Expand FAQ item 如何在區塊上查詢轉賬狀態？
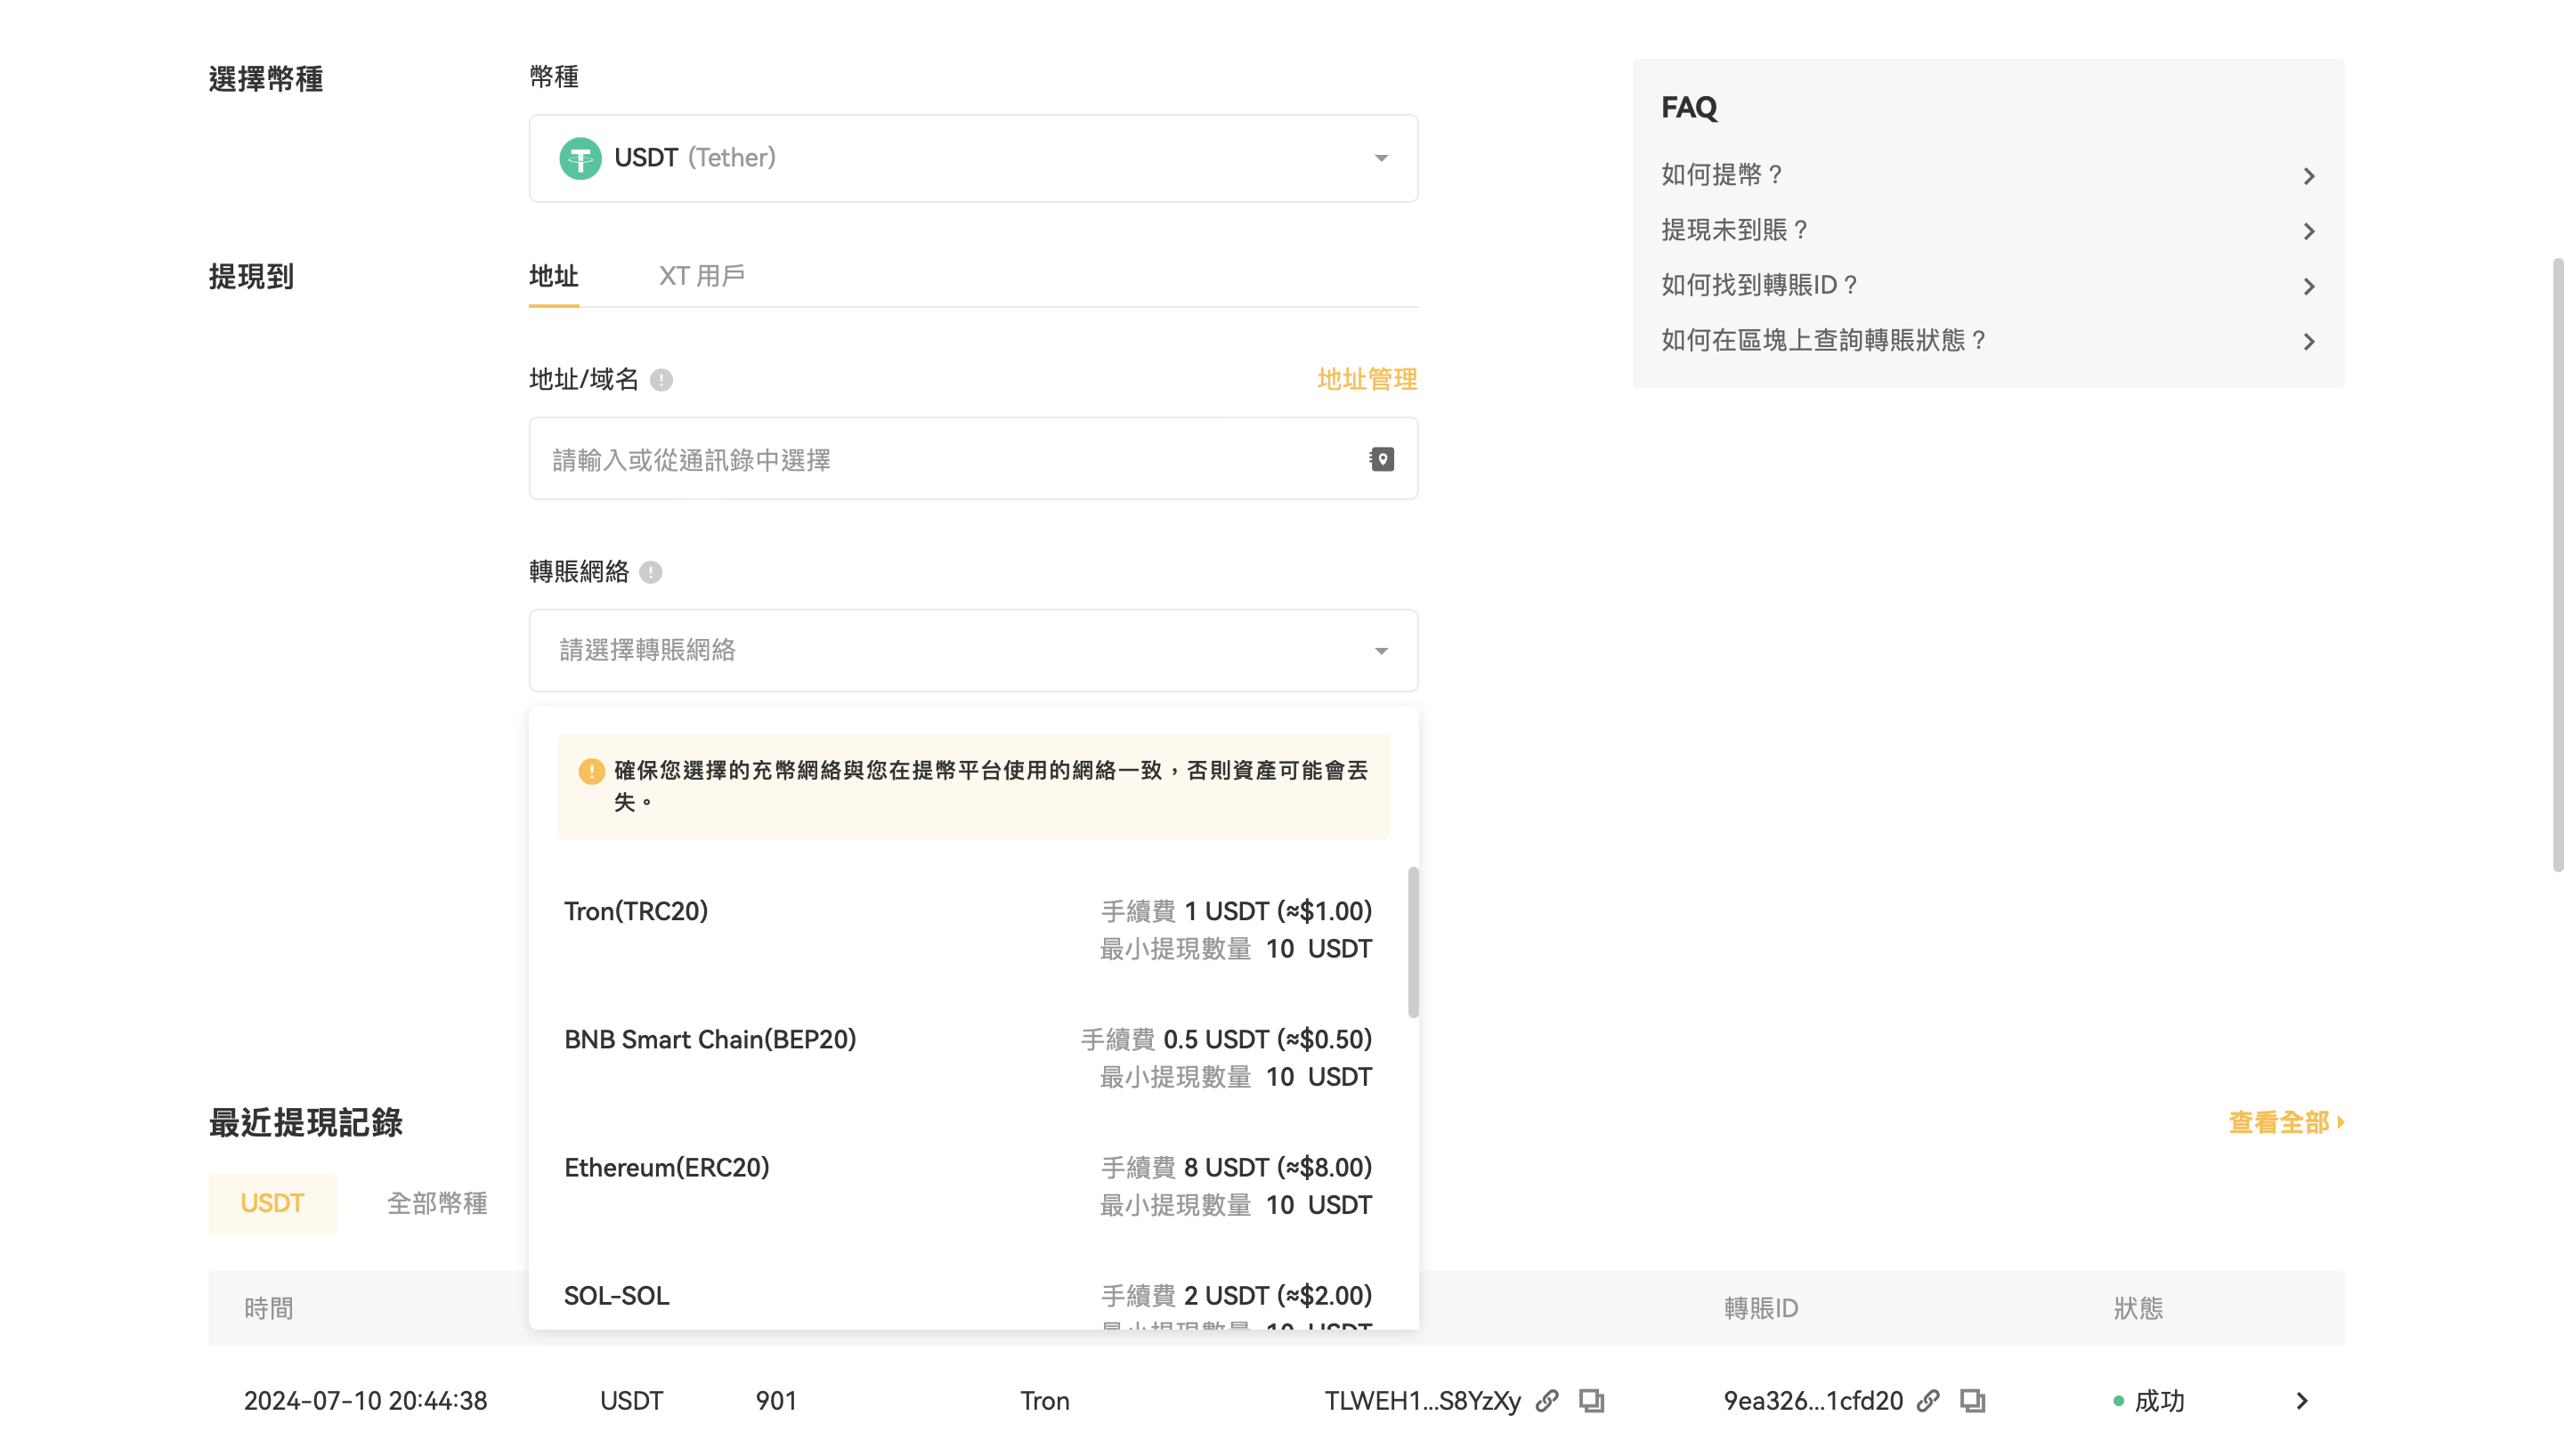 pyautogui.click(x=1988, y=341)
